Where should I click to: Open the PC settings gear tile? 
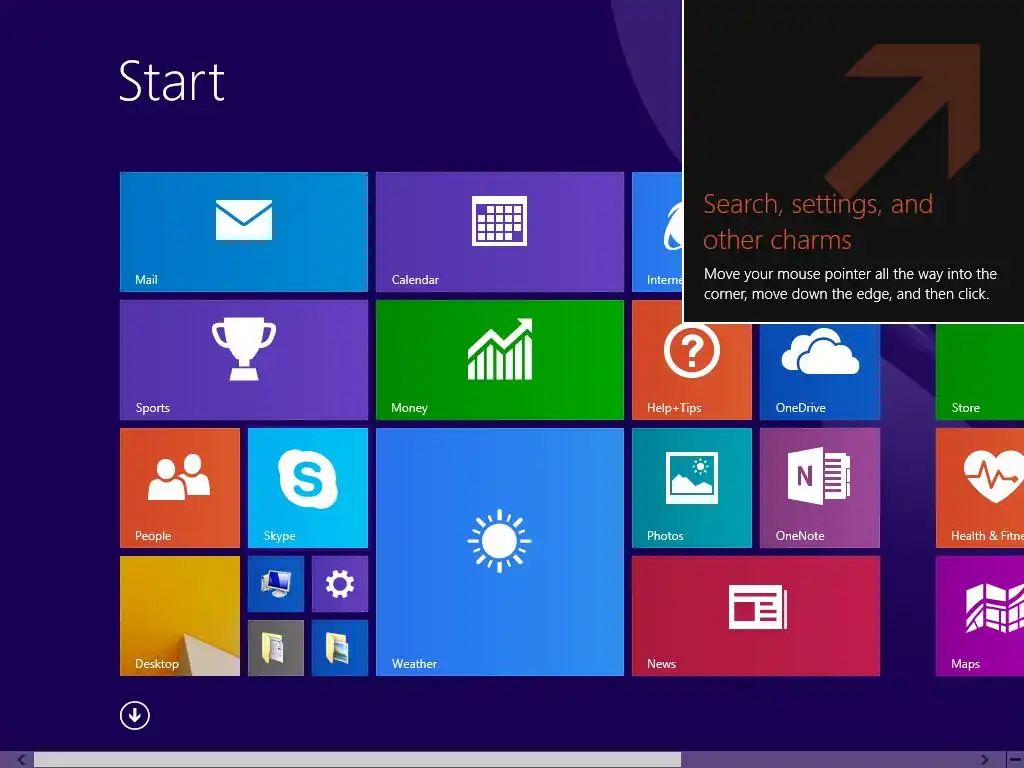click(340, 584)
